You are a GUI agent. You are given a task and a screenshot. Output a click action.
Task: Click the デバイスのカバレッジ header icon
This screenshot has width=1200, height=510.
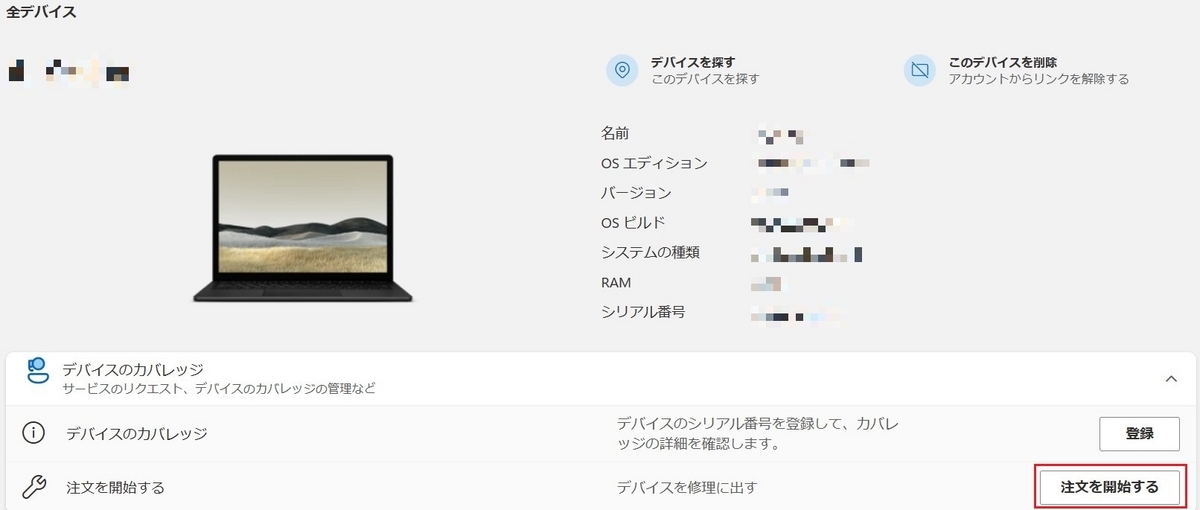[x=38, y=372]
